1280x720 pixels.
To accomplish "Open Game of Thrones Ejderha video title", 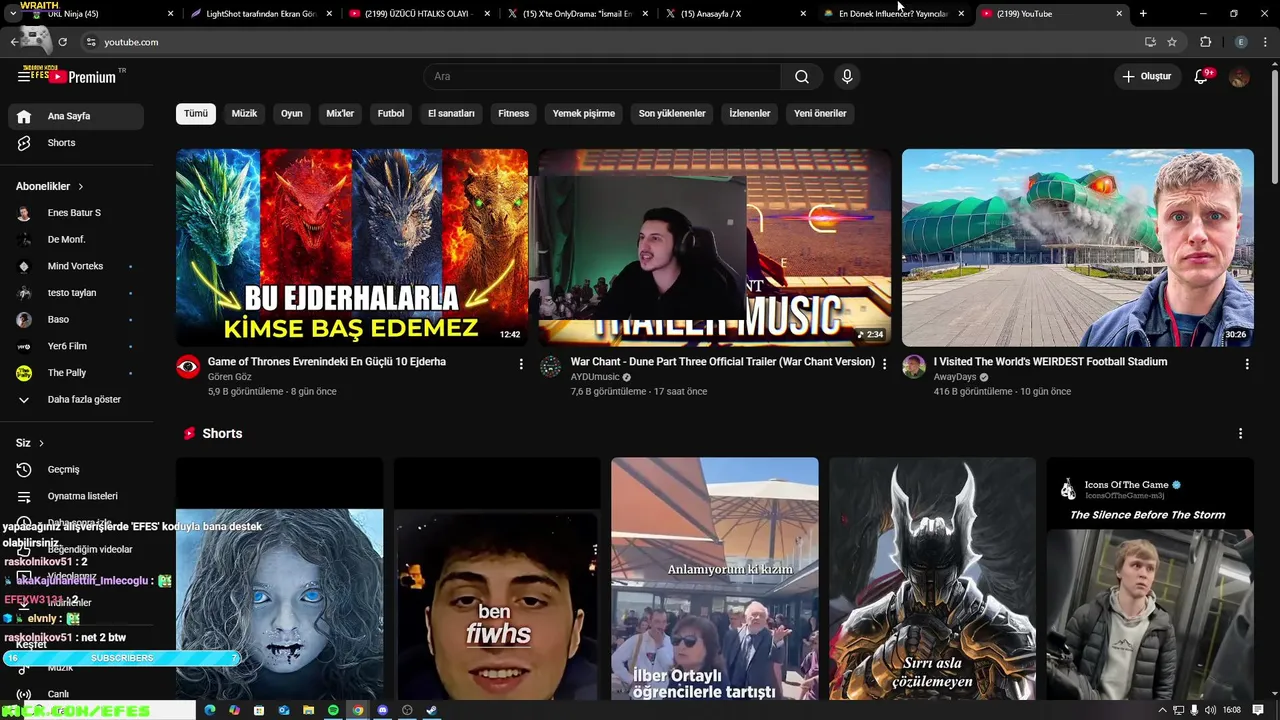I will pyautogui.click(x=327, y=362).
